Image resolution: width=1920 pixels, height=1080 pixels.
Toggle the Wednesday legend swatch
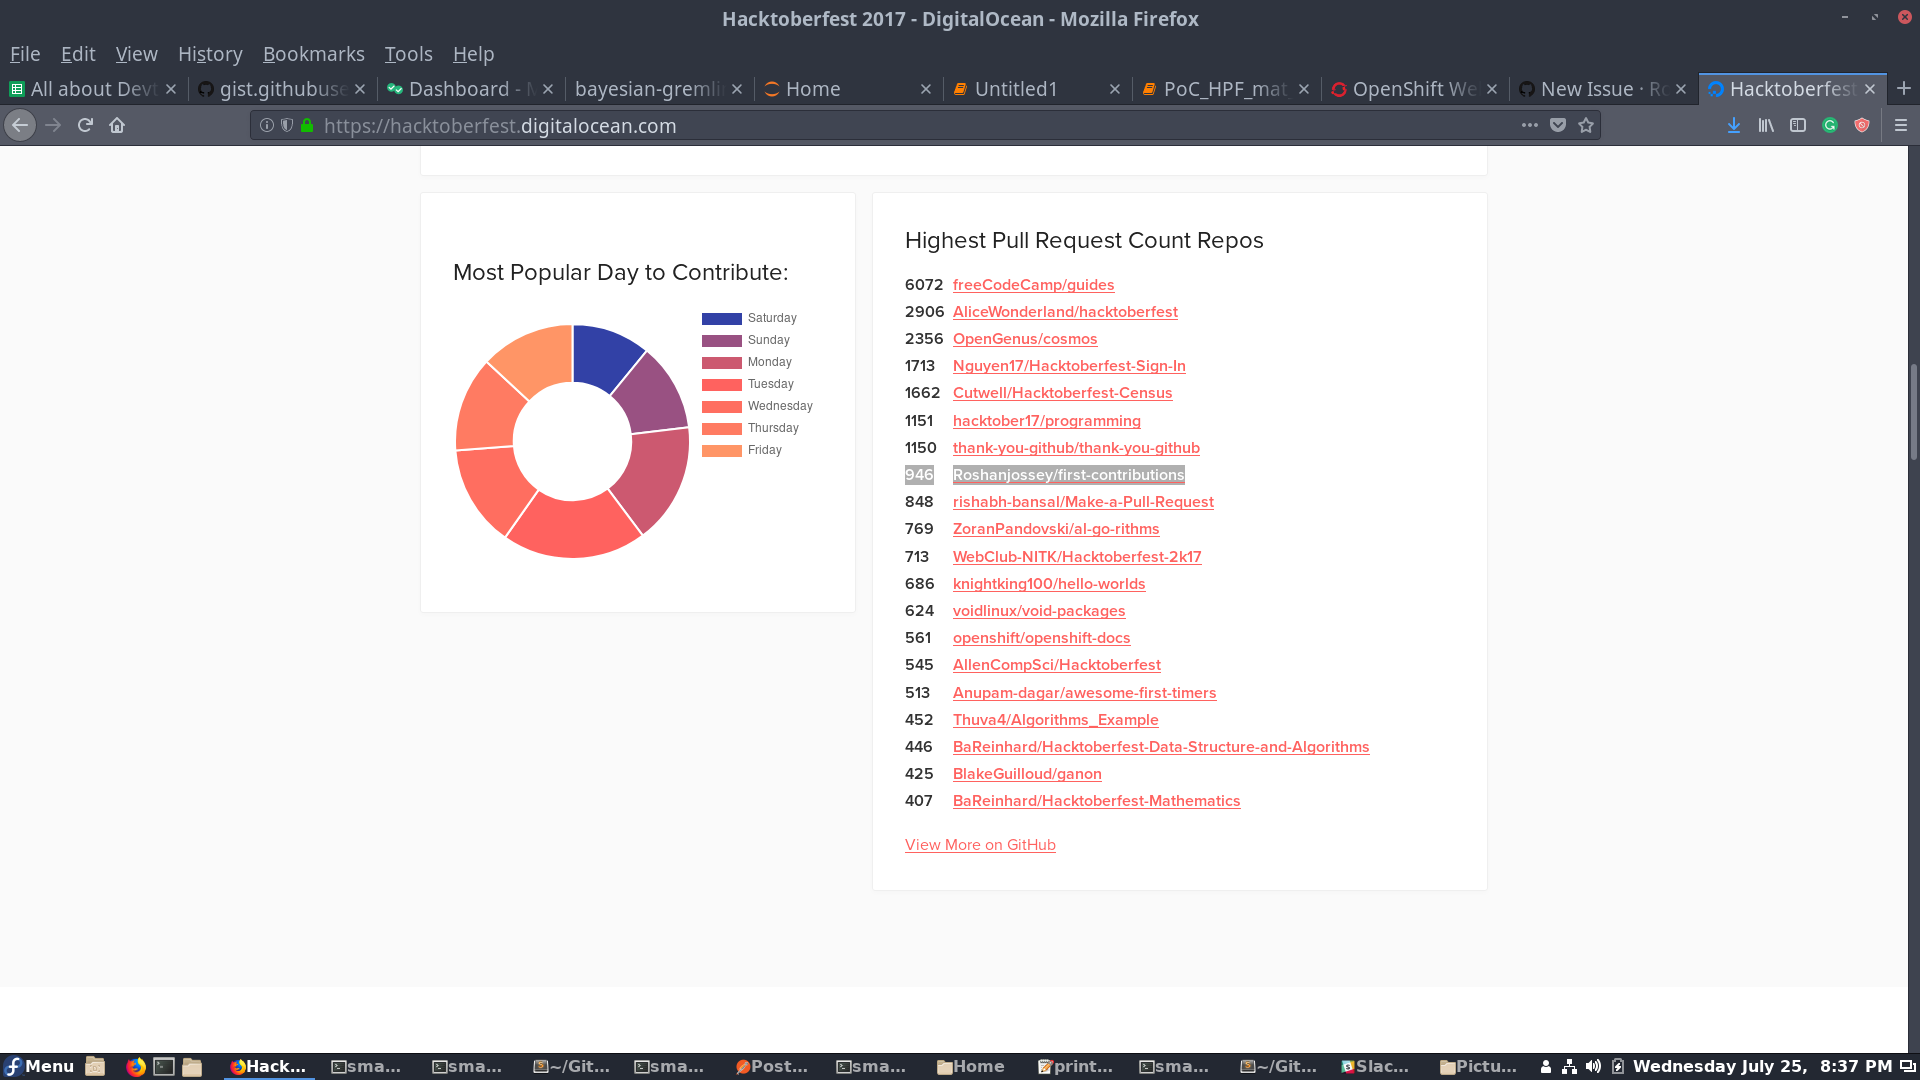[x=721, y=407]
